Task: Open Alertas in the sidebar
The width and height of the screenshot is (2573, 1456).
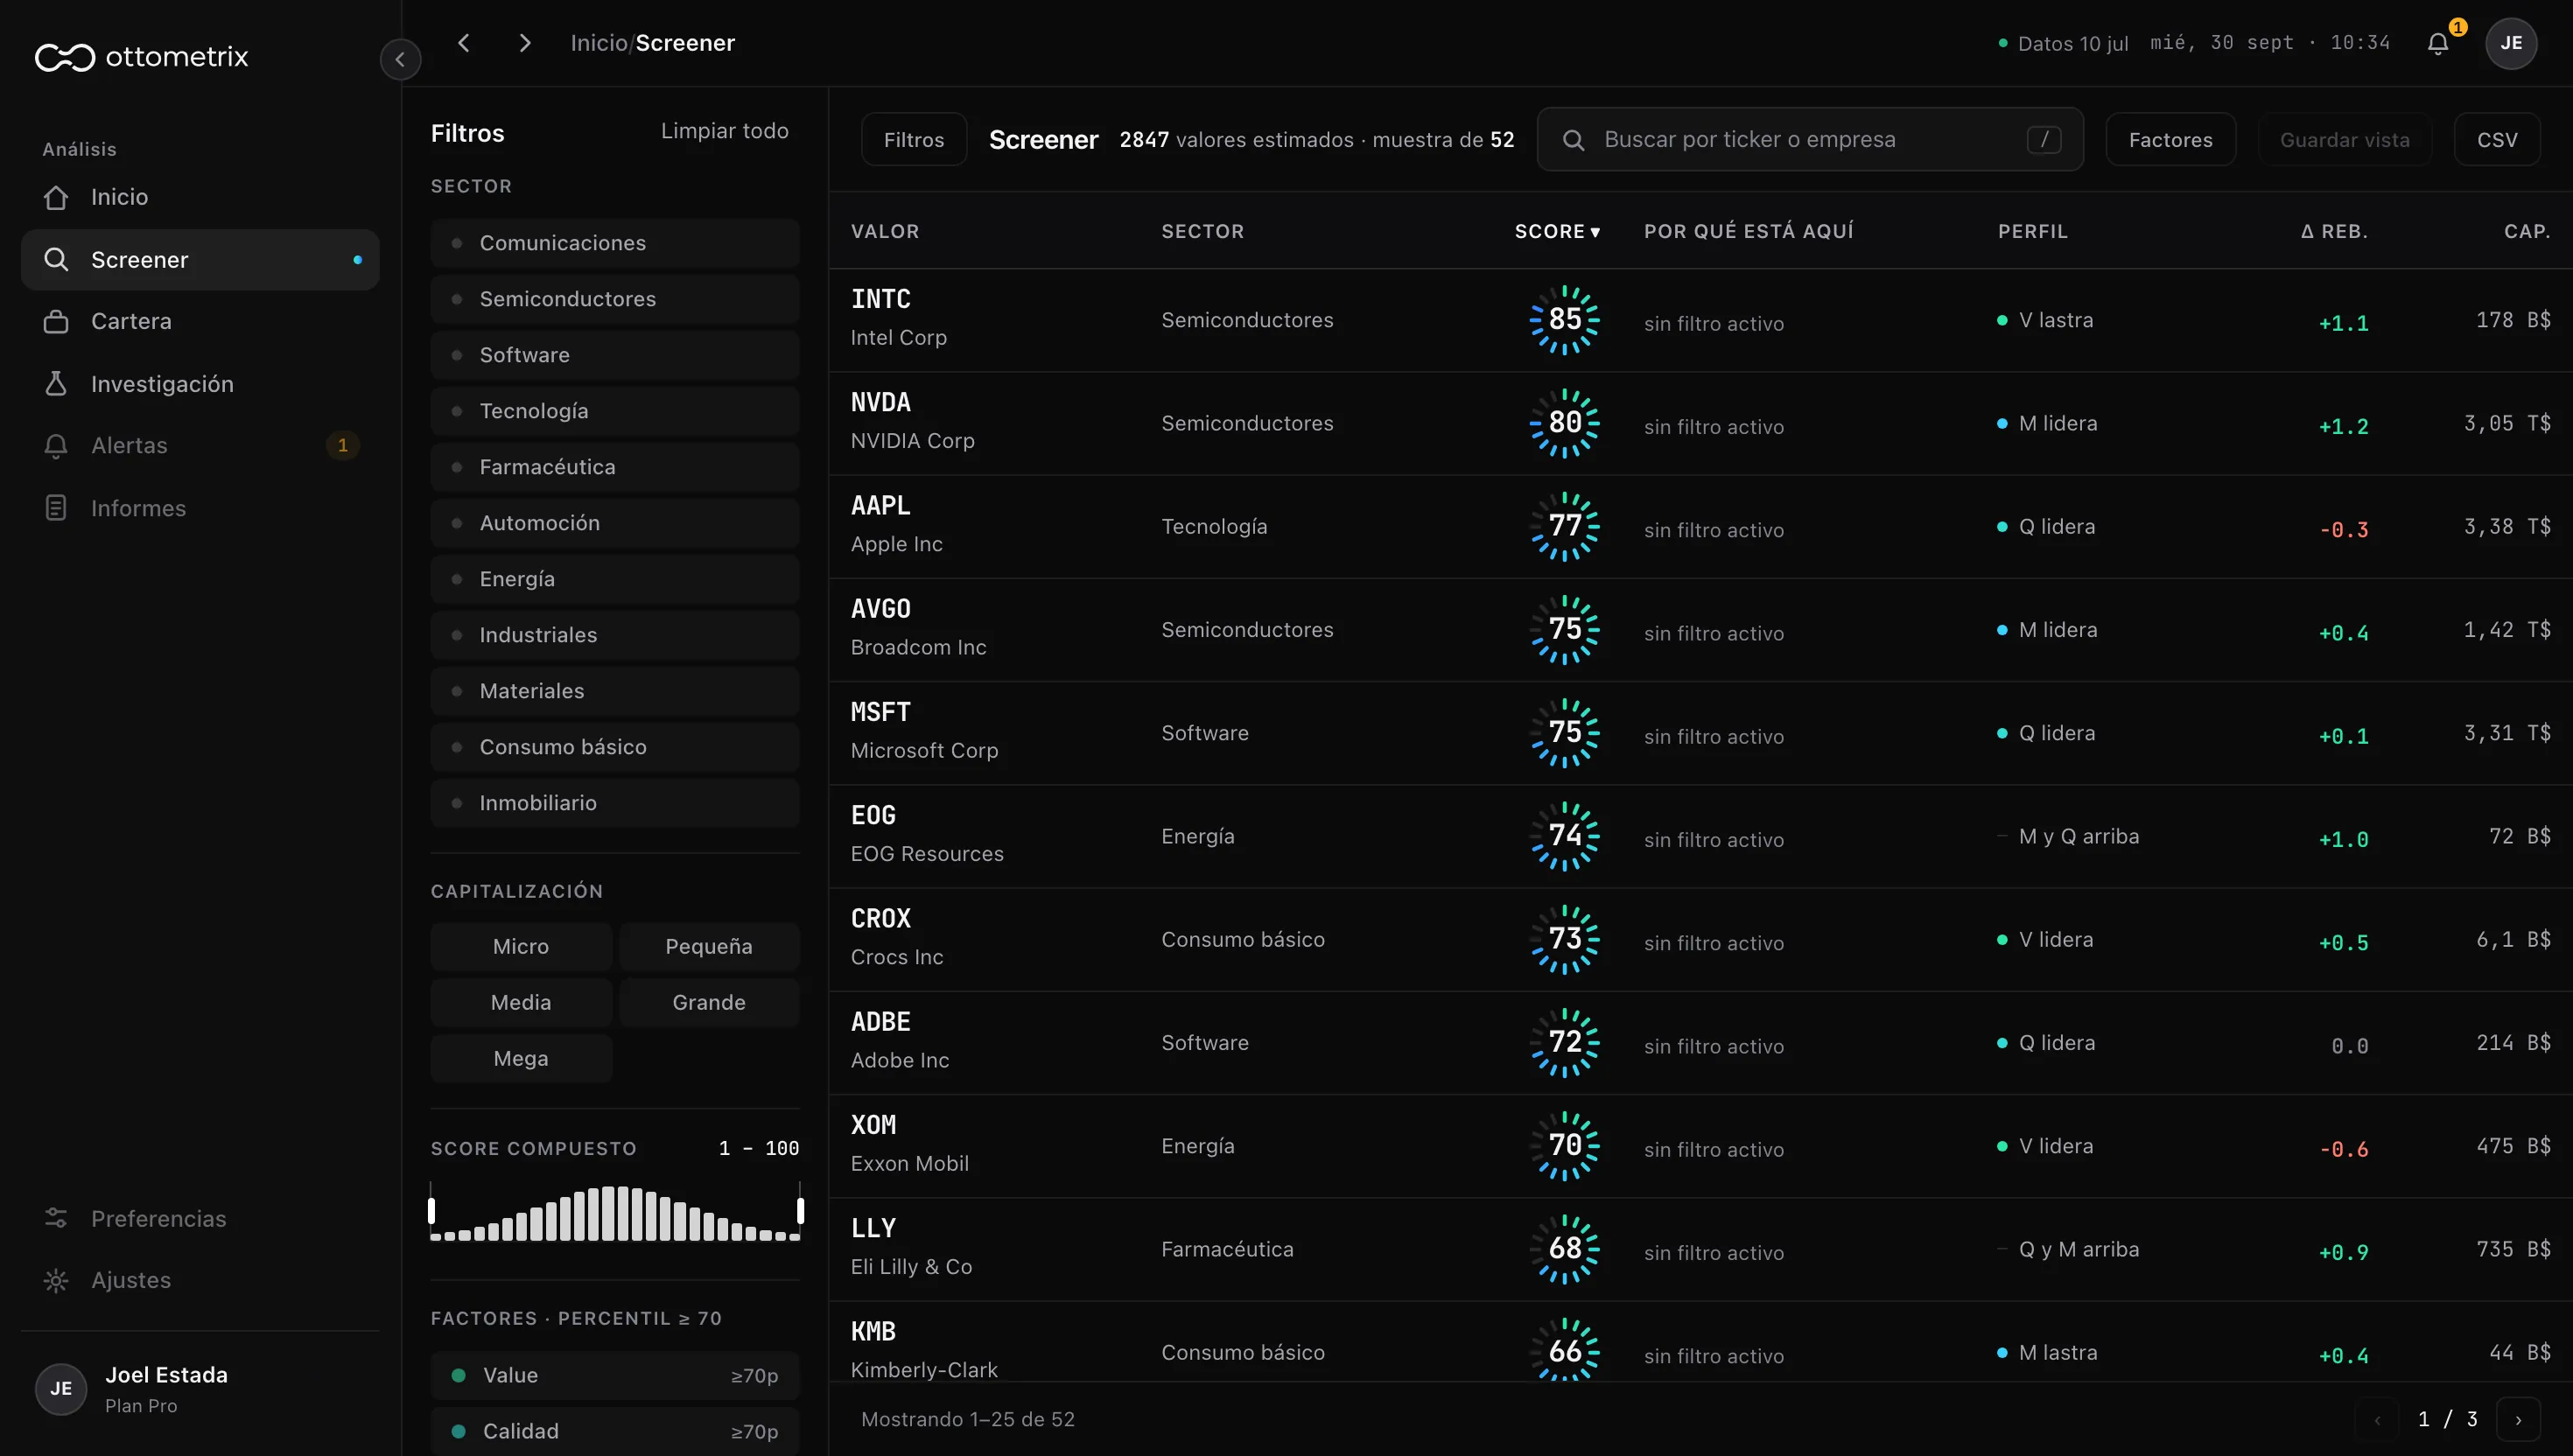Action: coord(200,446)
